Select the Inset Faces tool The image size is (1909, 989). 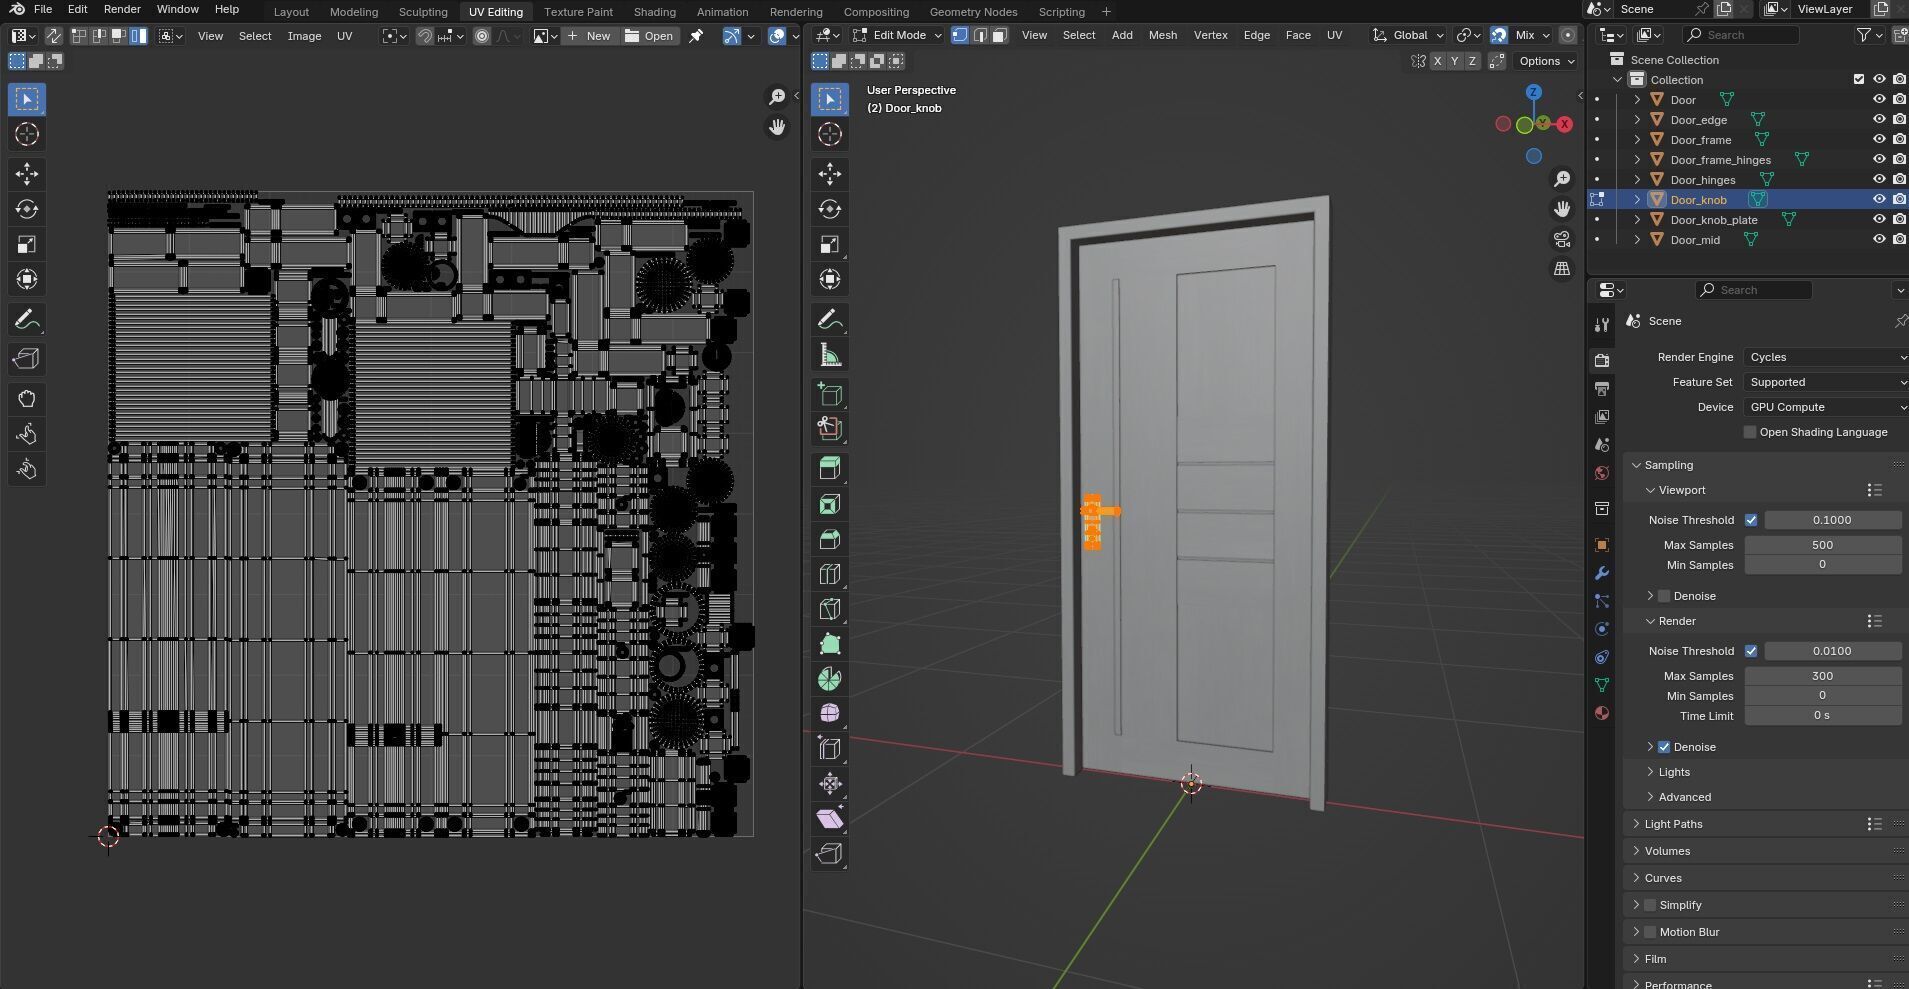point(830,504)
